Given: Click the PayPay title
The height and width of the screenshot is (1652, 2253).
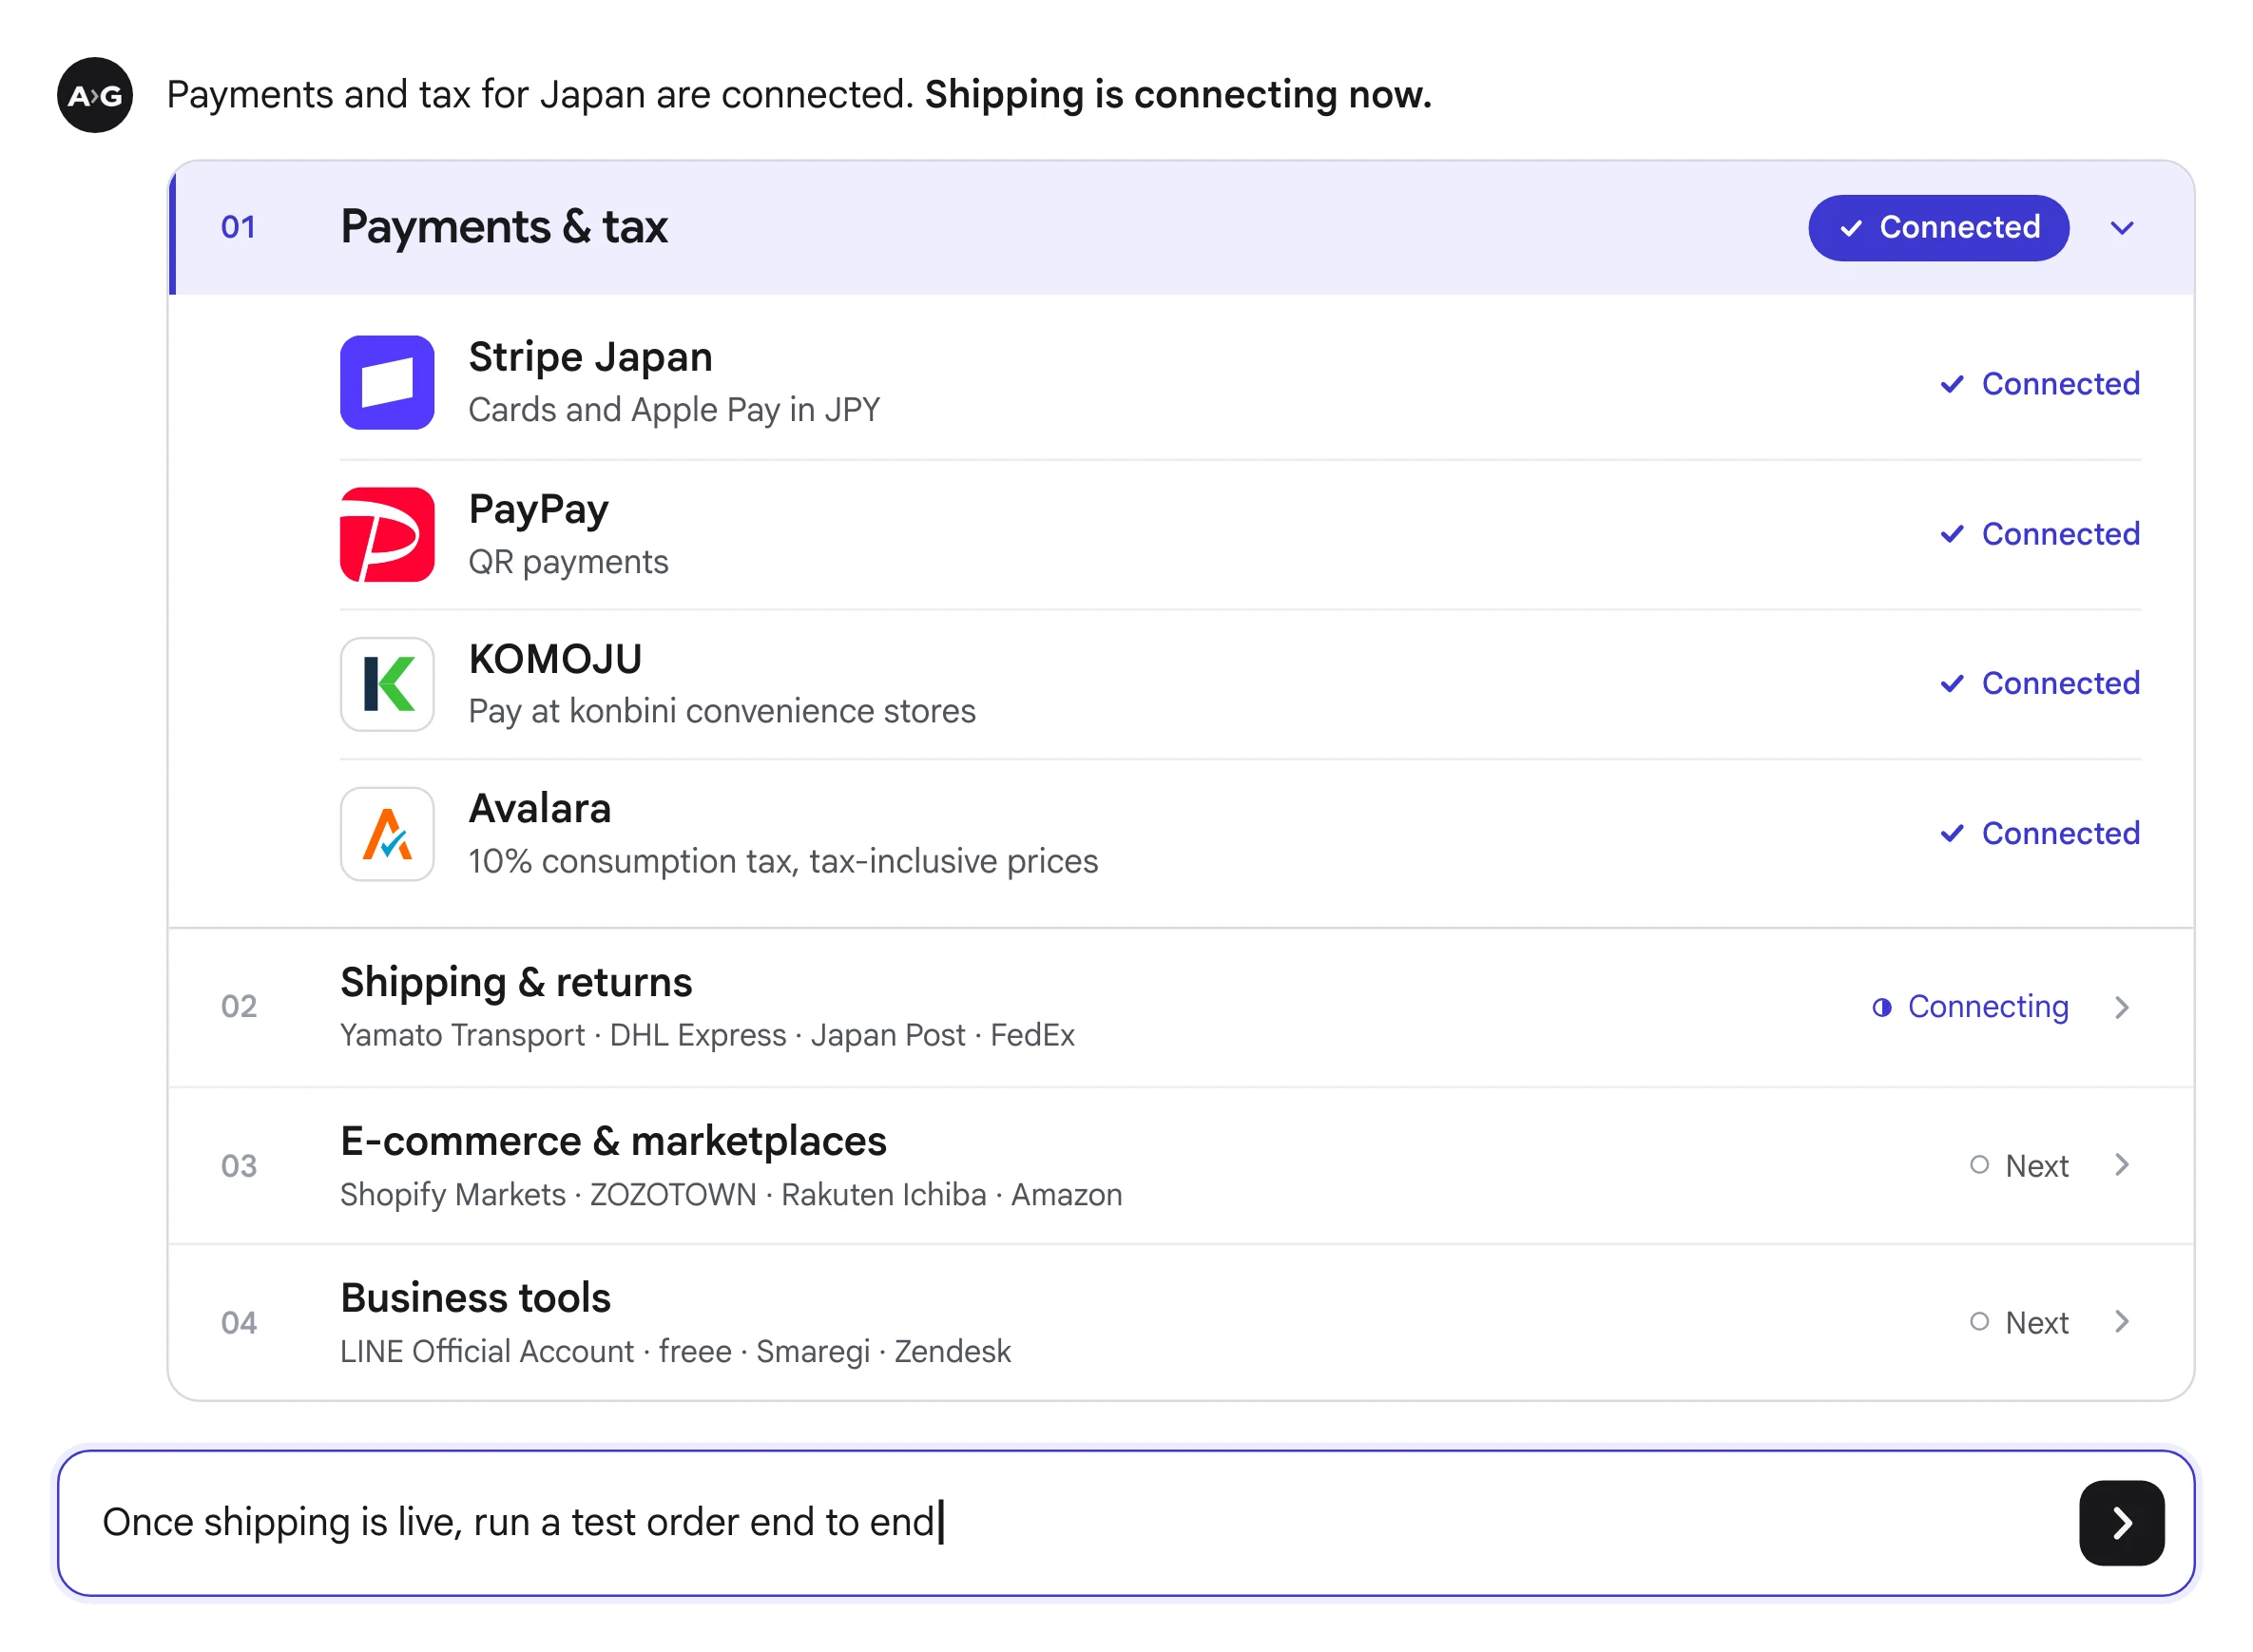Looking at the screenshot, I should point(538,510).
